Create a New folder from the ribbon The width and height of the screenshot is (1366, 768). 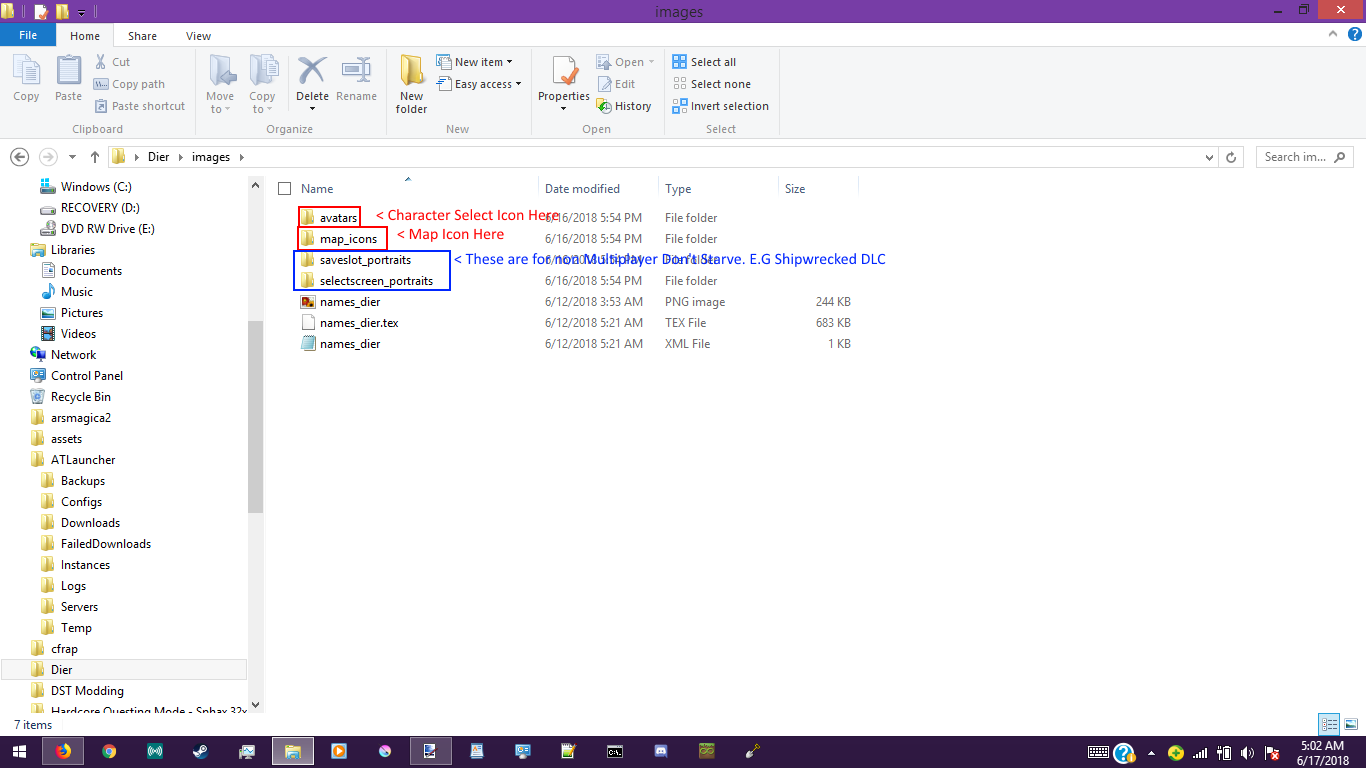pyautogui.click(x=411, y=82)
